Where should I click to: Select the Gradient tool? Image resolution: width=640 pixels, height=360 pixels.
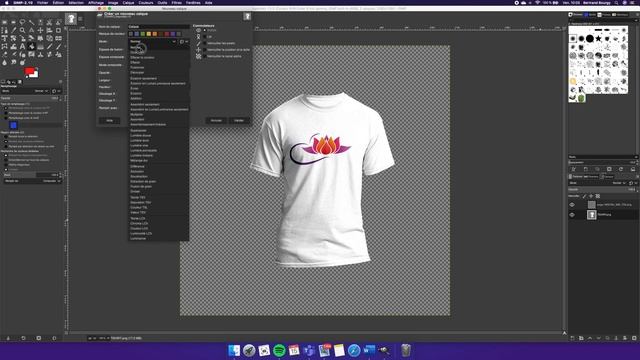click(40, 47)
